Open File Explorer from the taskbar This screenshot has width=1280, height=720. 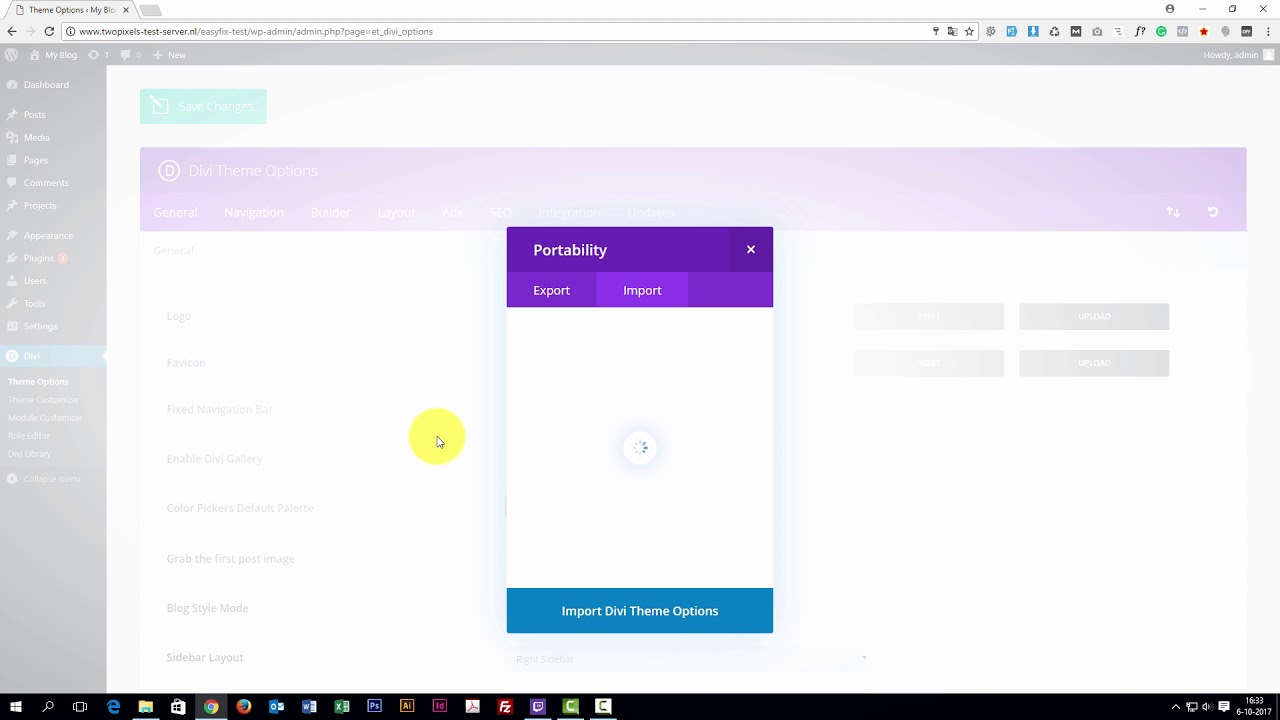[146, 707]
